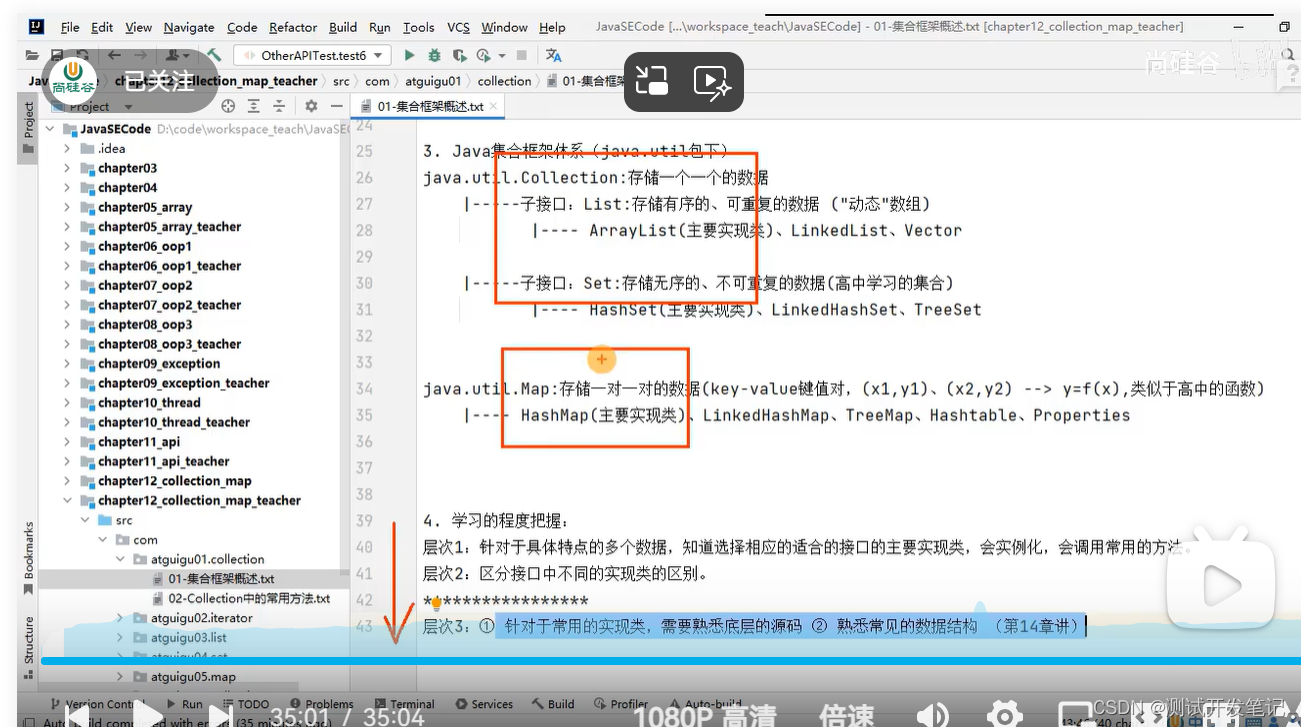Open the Terminal tool window
1301x727 pixels.
pyautogui.click(x=404, y=704)
